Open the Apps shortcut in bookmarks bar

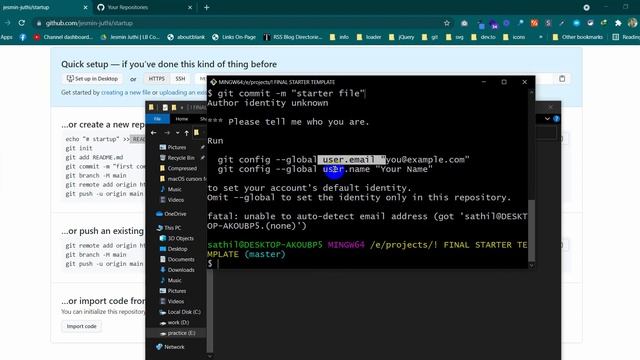pos(7,37)
